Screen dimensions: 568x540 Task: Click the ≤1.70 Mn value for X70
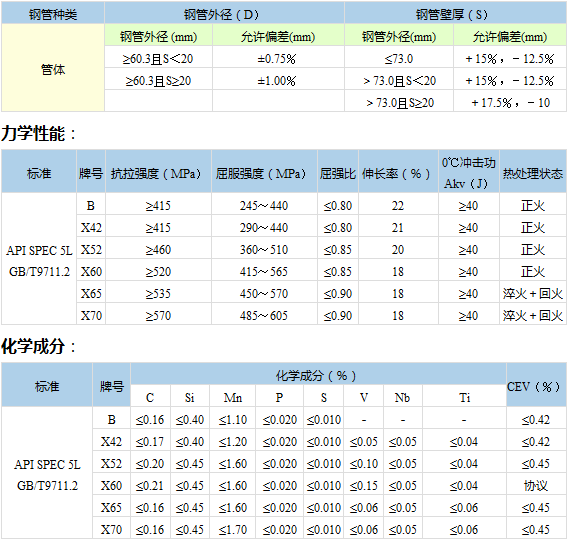[x=233, y=529]
